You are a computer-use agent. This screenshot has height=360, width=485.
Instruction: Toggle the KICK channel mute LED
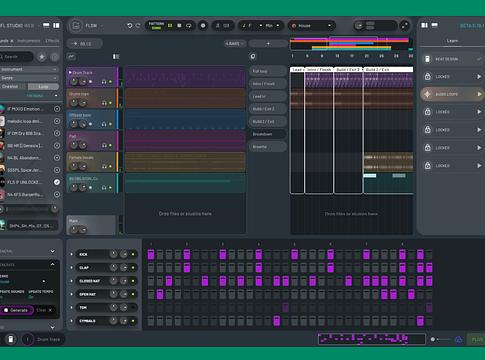133,254
